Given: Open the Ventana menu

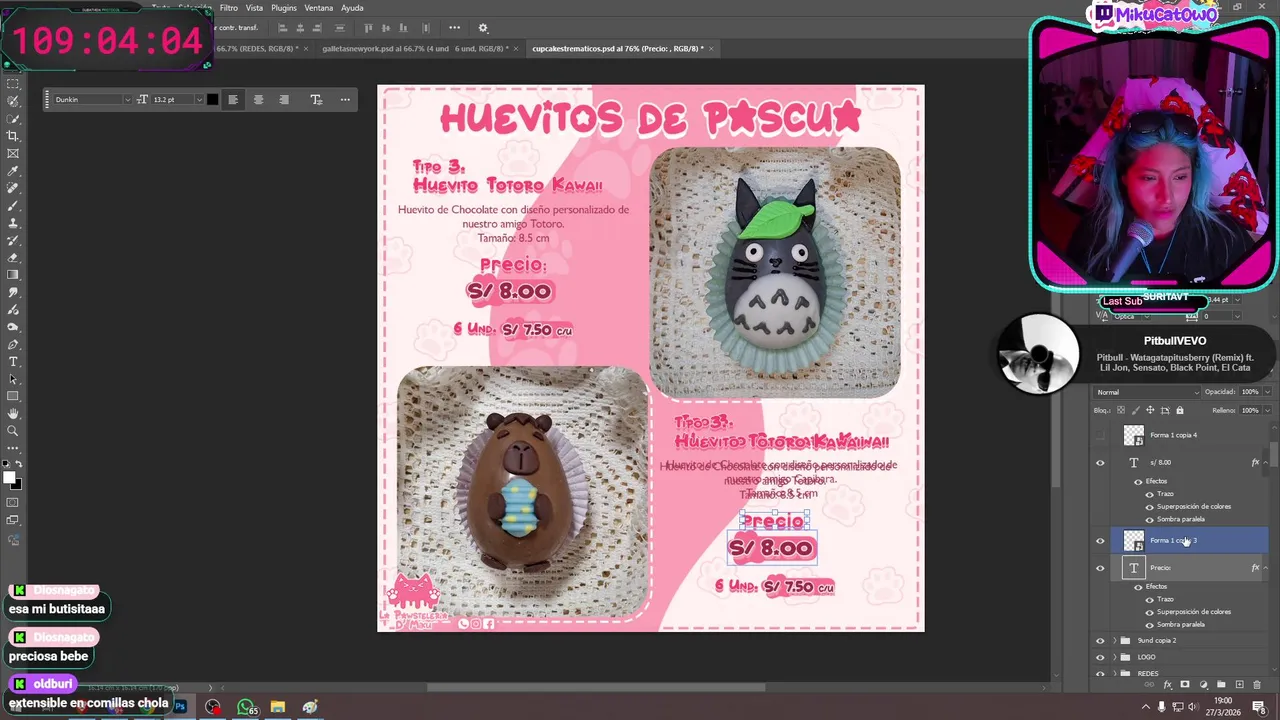Looking at the screenshot, I should coord(318,8).
